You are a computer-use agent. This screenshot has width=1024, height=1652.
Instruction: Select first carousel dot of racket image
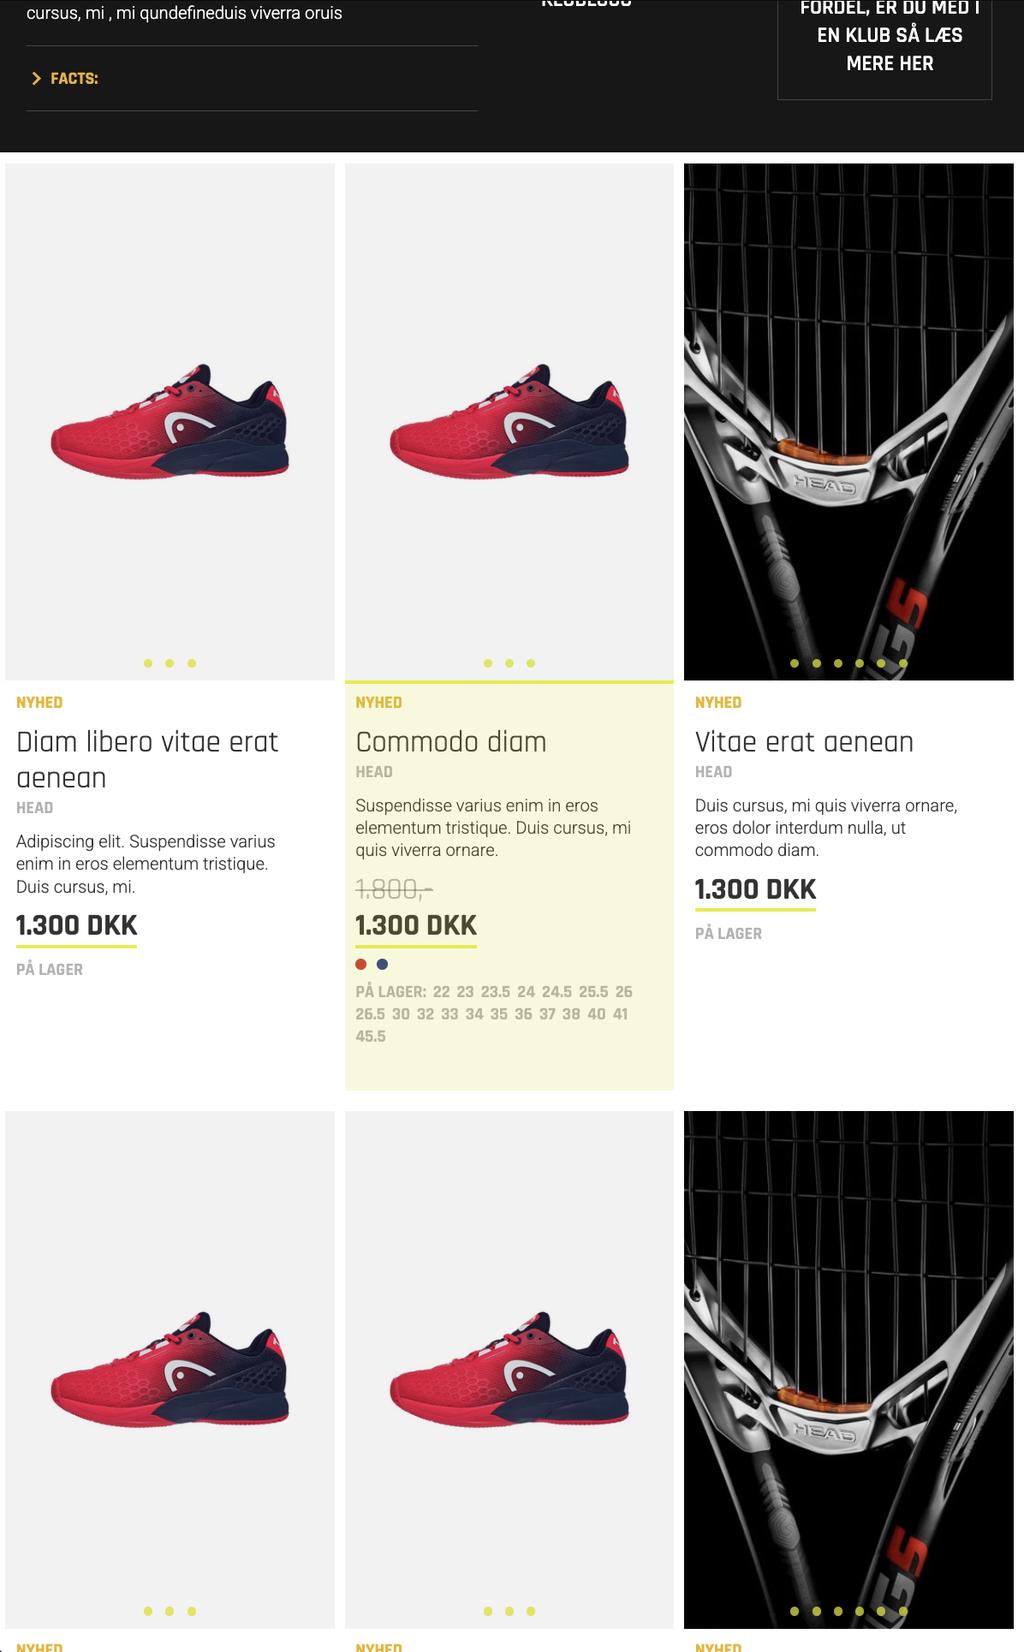click(795, 663)
